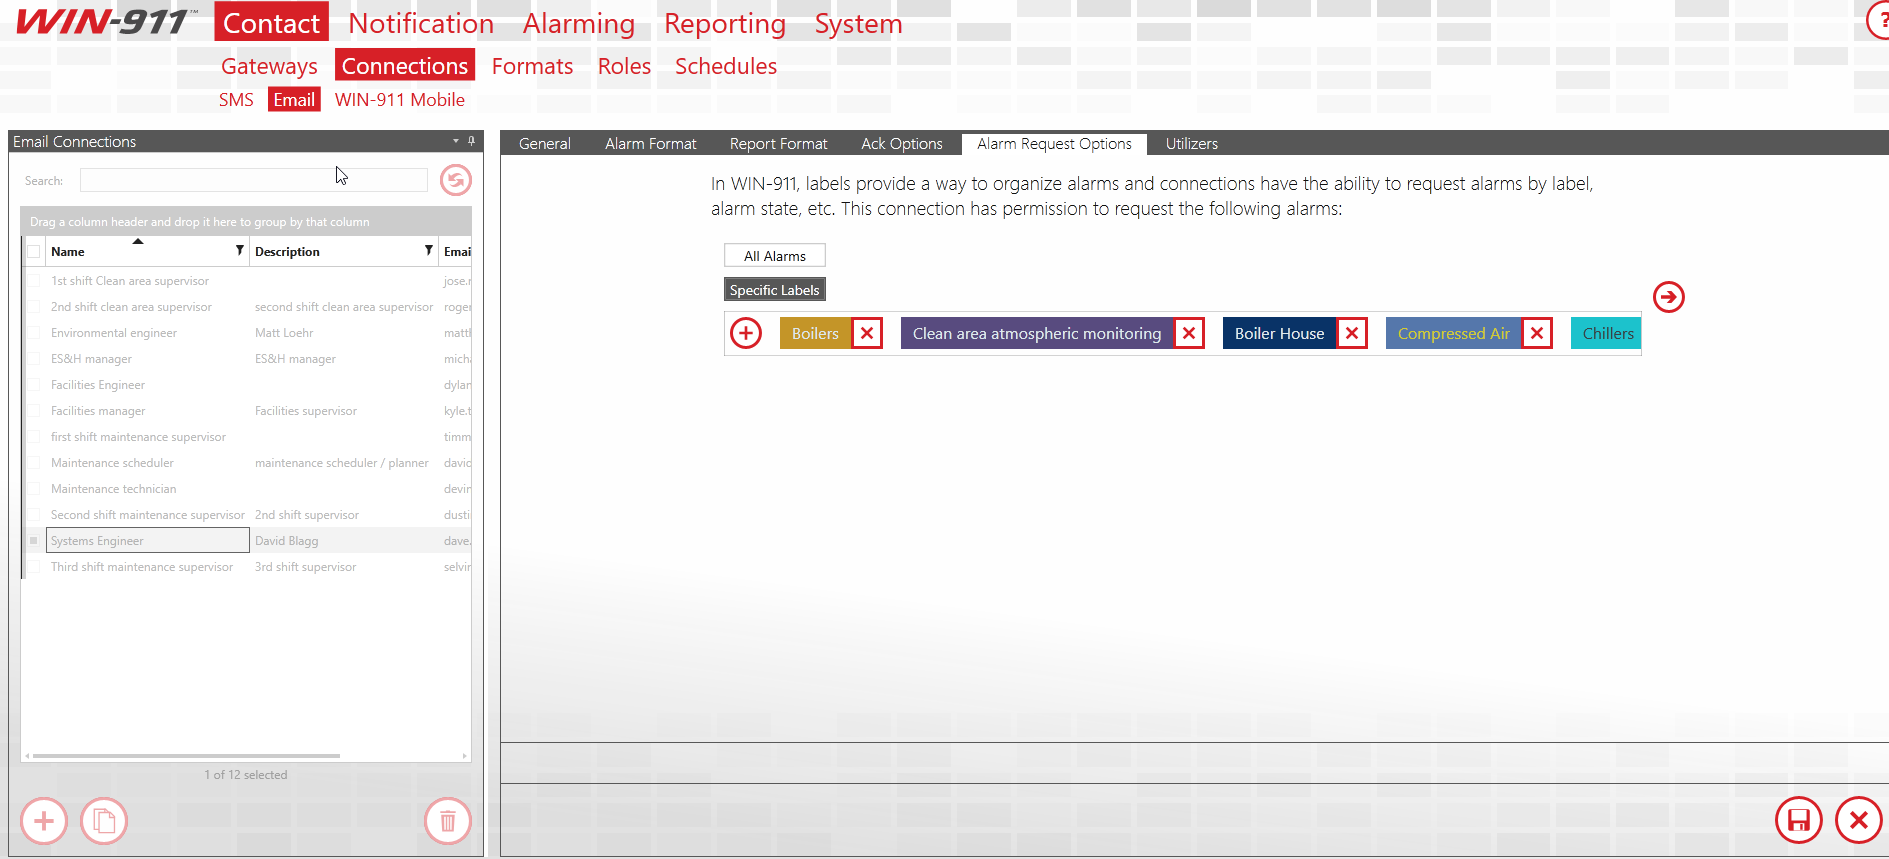Uncheck the Systems Engineer row checkbox
This screenshot has width=1889, height=859.
pos(34,541)
